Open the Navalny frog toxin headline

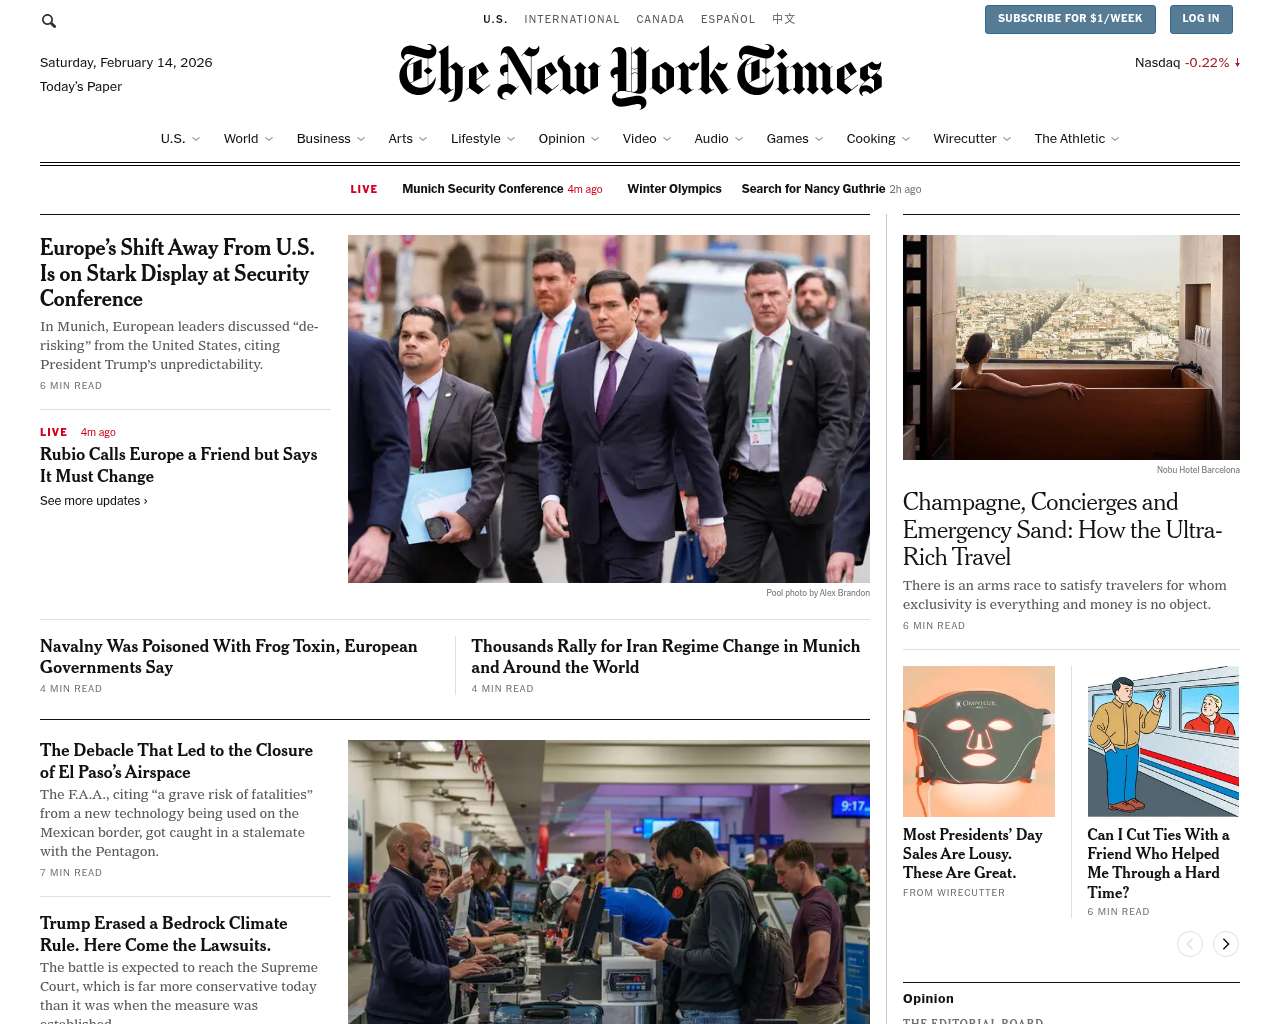(x=229, y=657)
